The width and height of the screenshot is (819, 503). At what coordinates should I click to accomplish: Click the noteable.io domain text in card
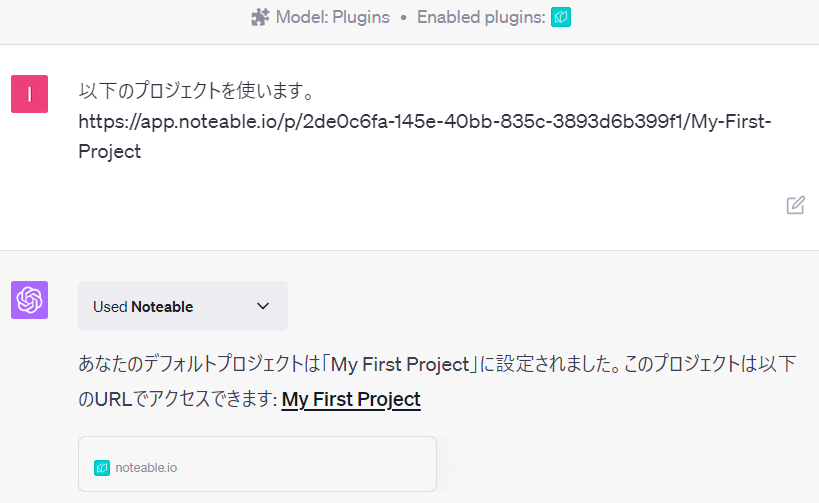[x=146, y=467]
